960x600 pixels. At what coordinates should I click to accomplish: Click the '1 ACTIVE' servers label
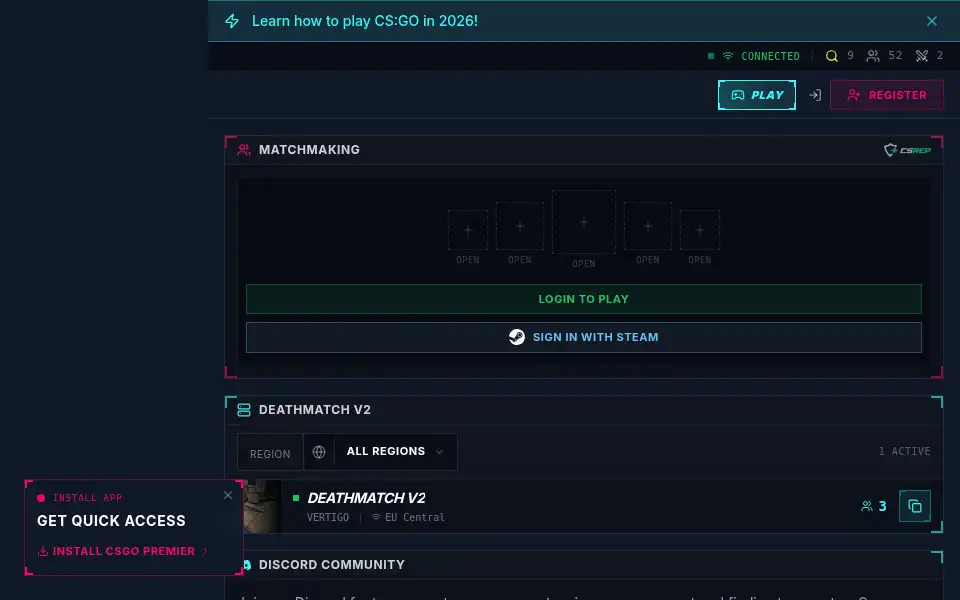[x=904, y=451]
